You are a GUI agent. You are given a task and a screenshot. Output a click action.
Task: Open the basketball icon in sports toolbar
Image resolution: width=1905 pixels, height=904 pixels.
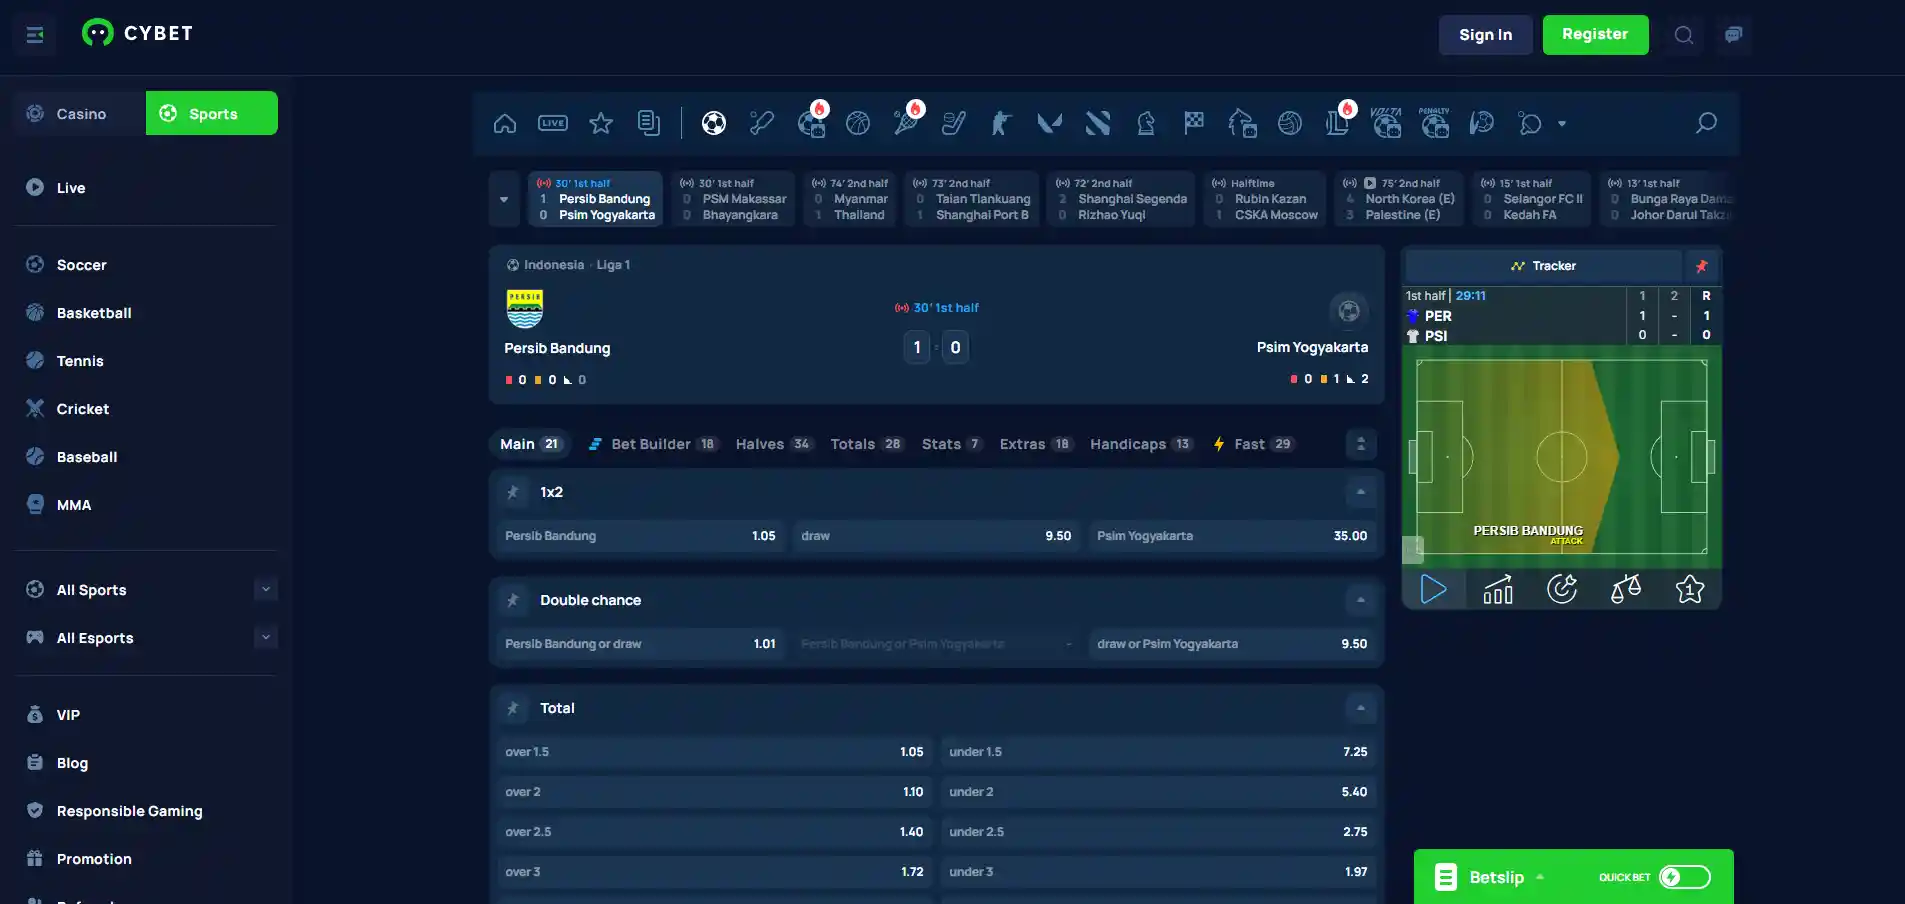pyautogui.click(x=858, y=123)
